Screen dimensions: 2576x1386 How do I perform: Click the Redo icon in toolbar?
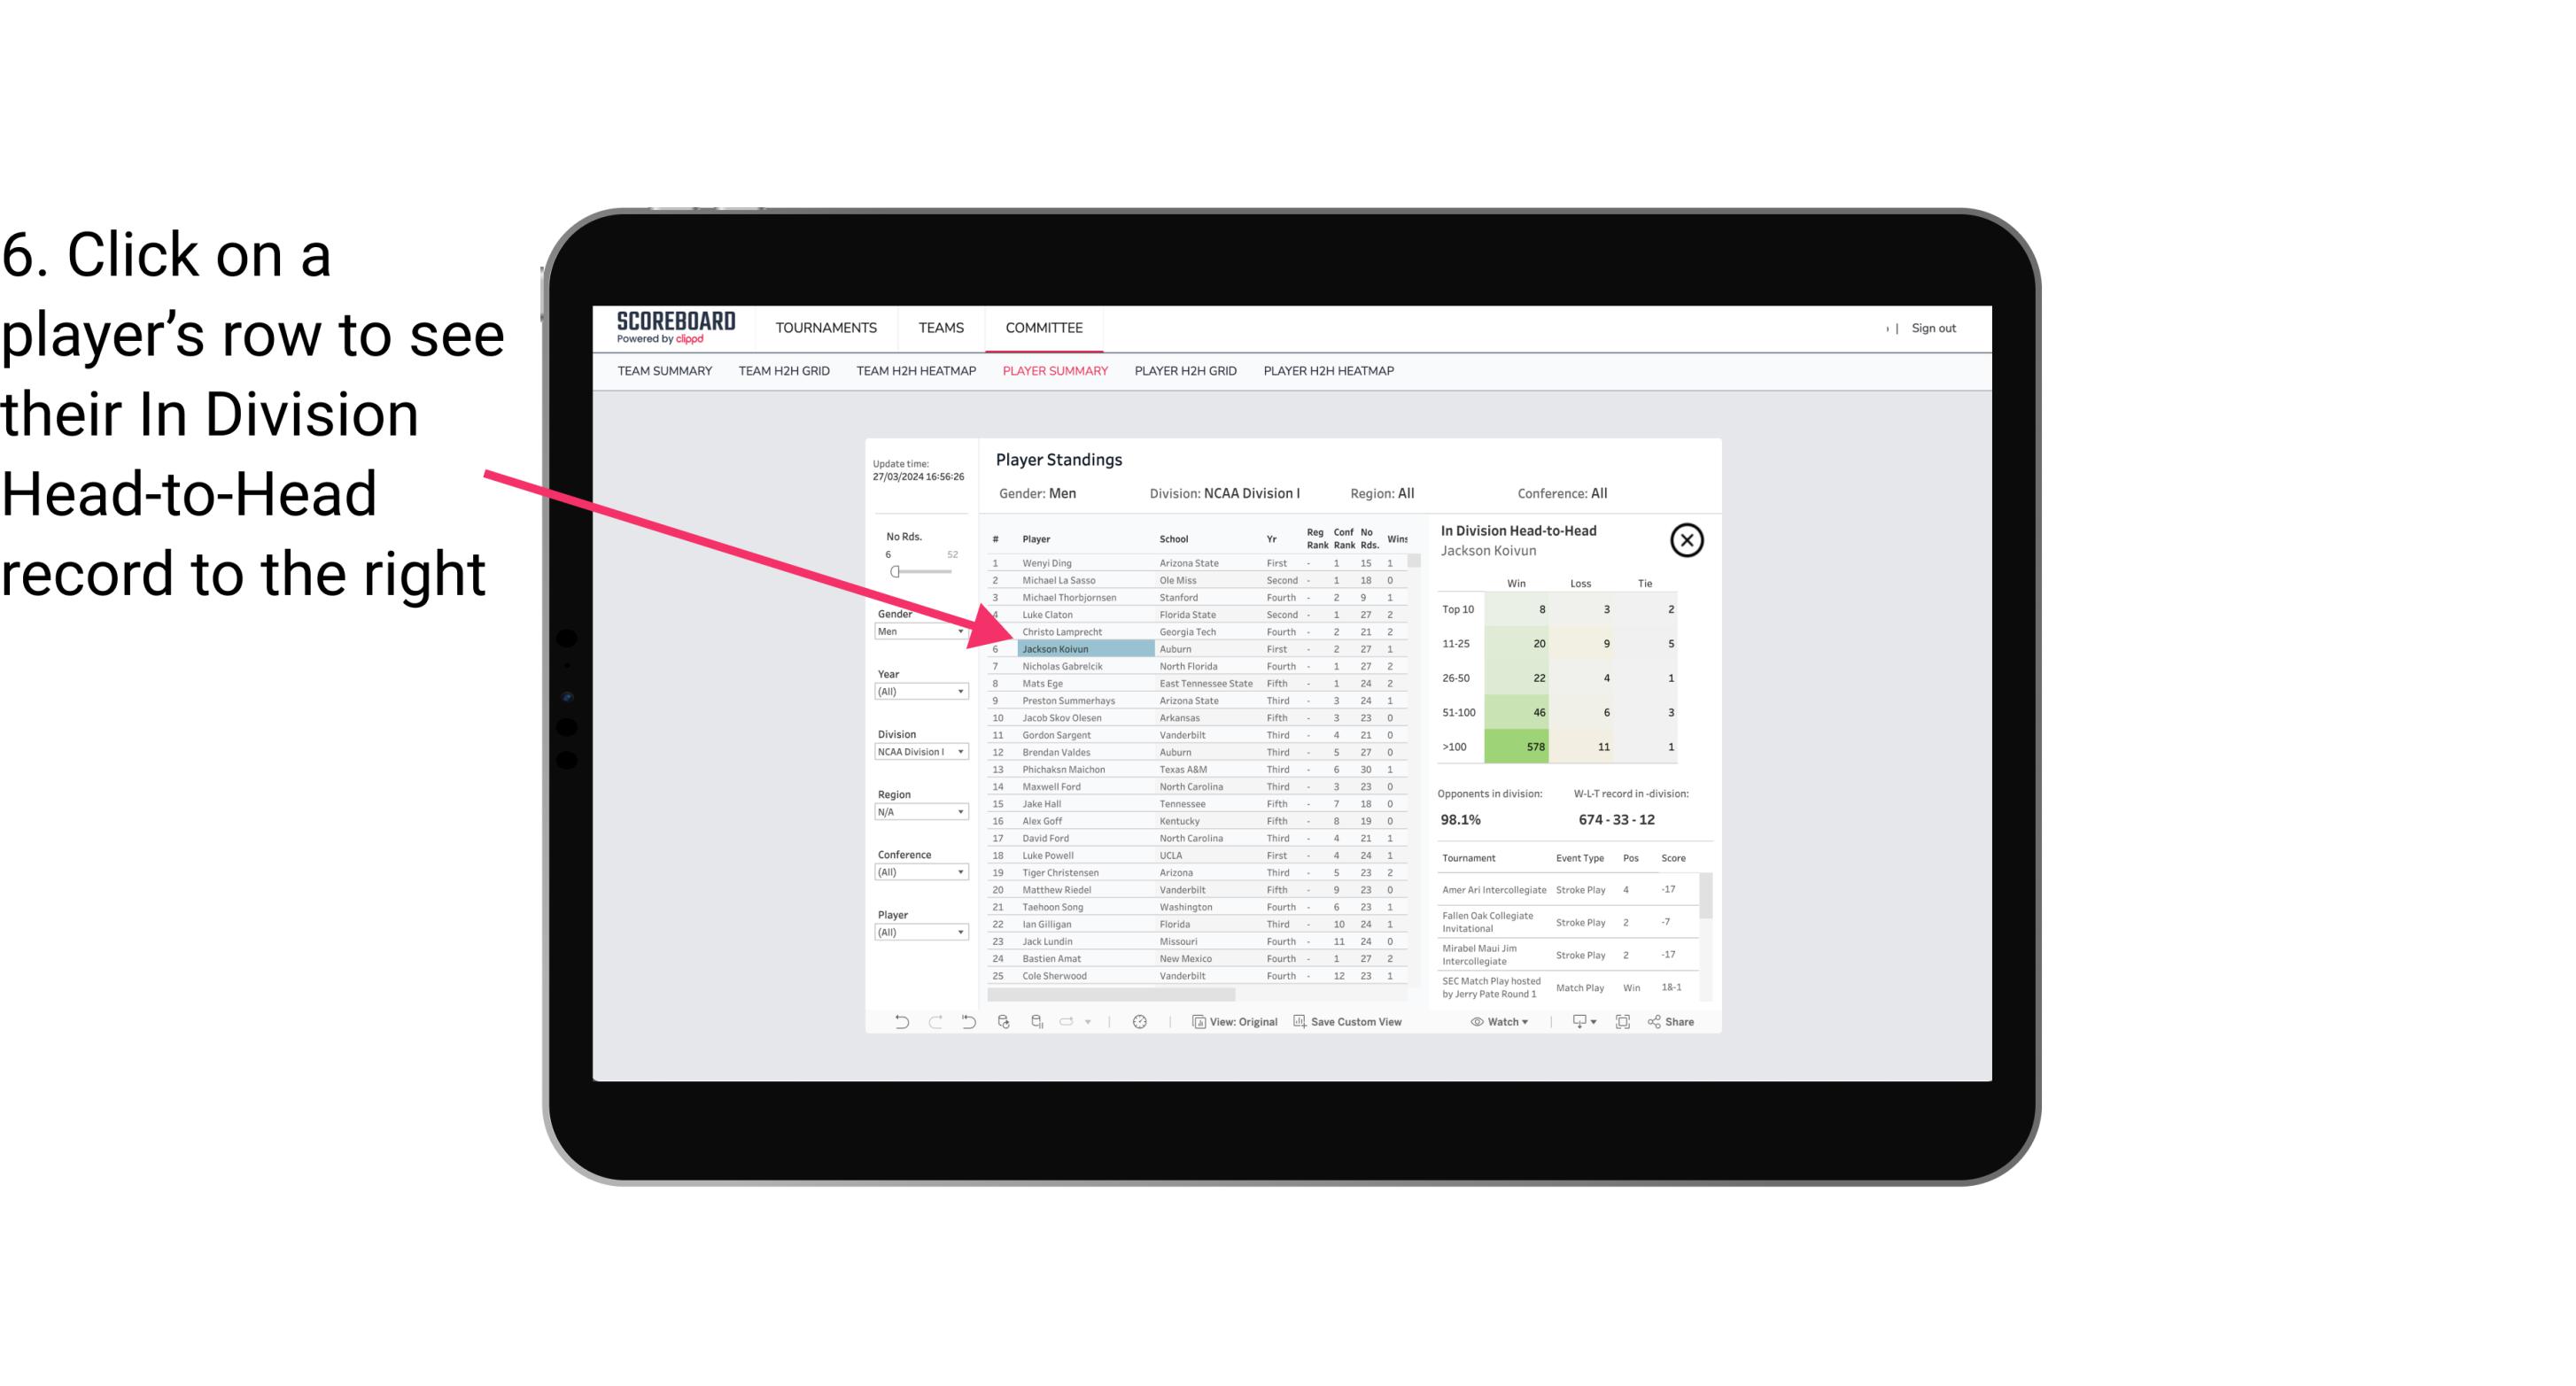click(x=934, y=1026)
